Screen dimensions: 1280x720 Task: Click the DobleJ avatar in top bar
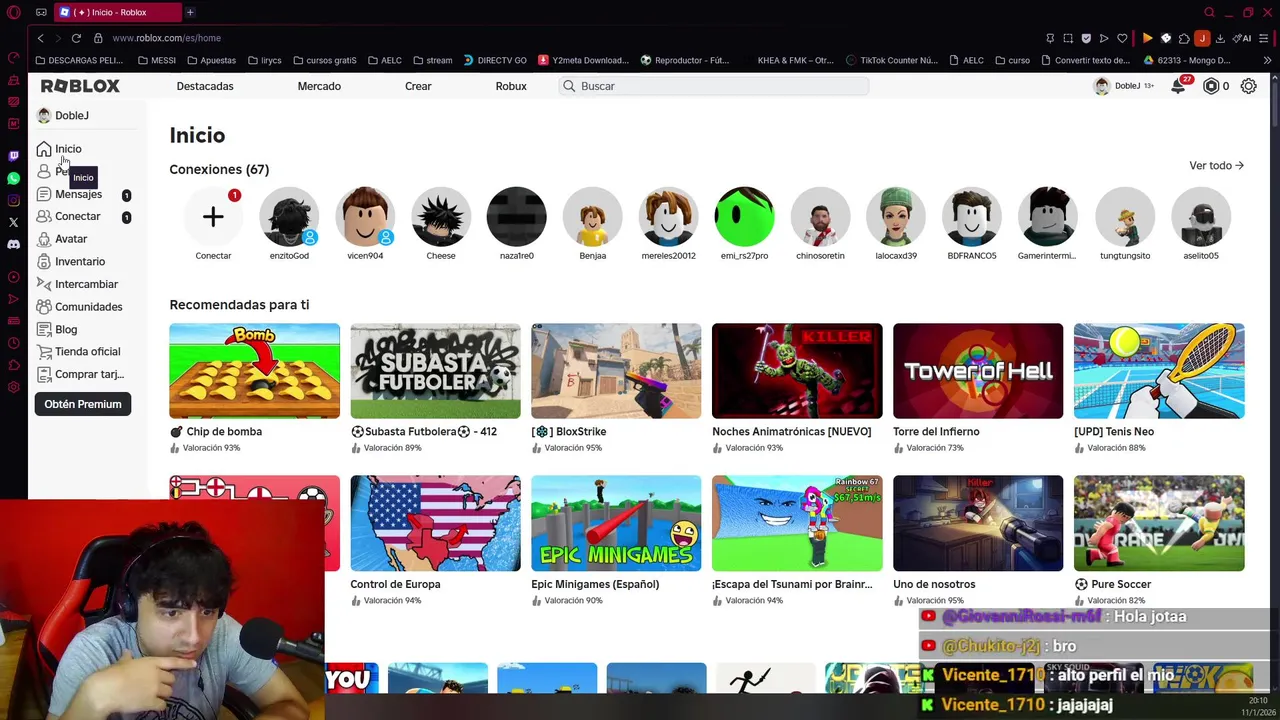[1102, 86]
